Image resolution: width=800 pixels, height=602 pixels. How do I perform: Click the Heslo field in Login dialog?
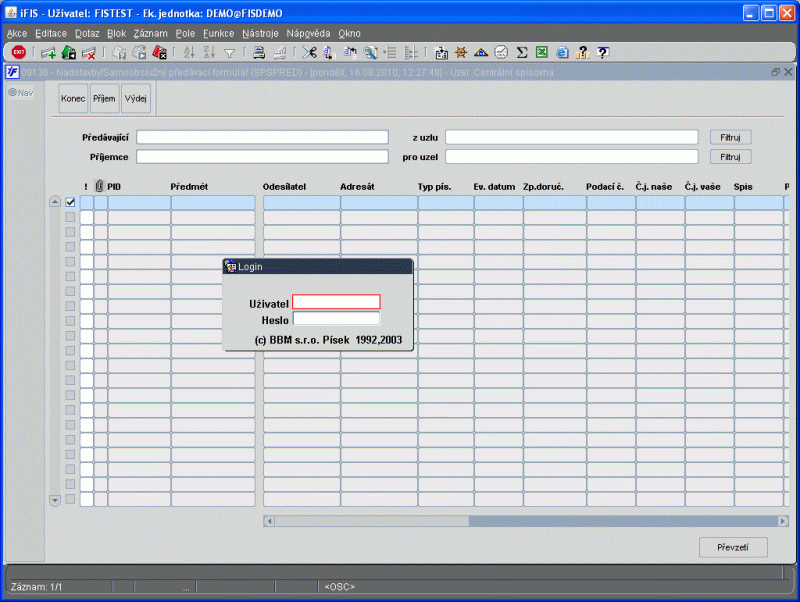pyautogui.click(x=336, y=319)
